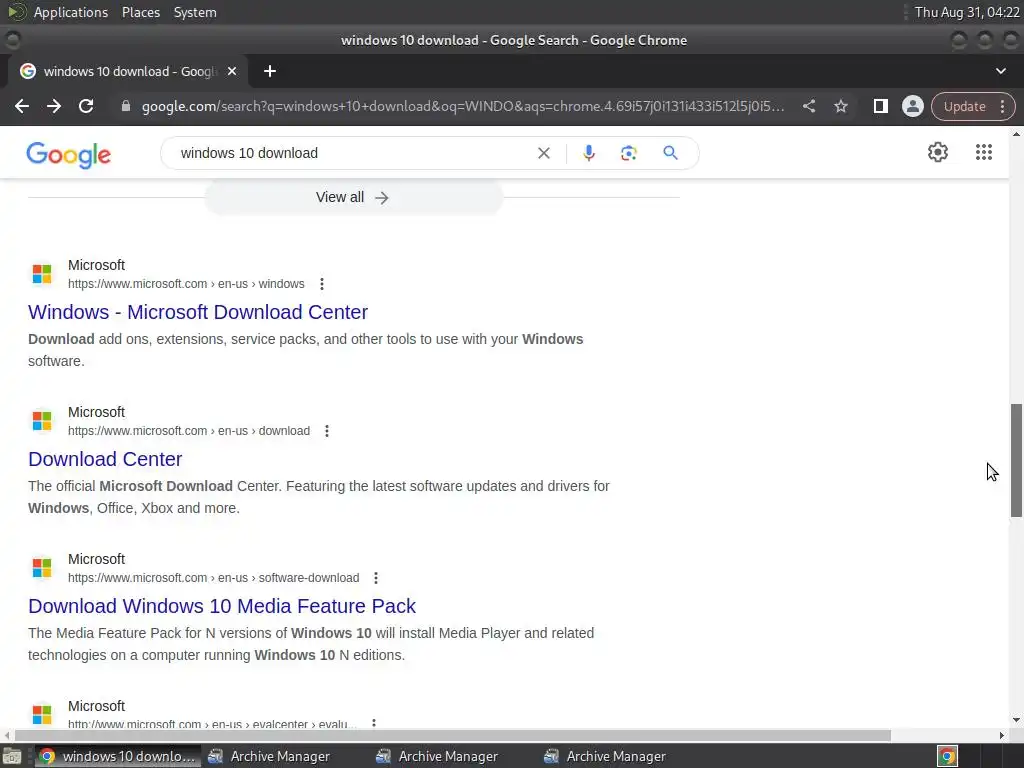Click Microsoft favicon of Media Feature Pack result
Viewport: 1024px width, 768px height.
42,568
